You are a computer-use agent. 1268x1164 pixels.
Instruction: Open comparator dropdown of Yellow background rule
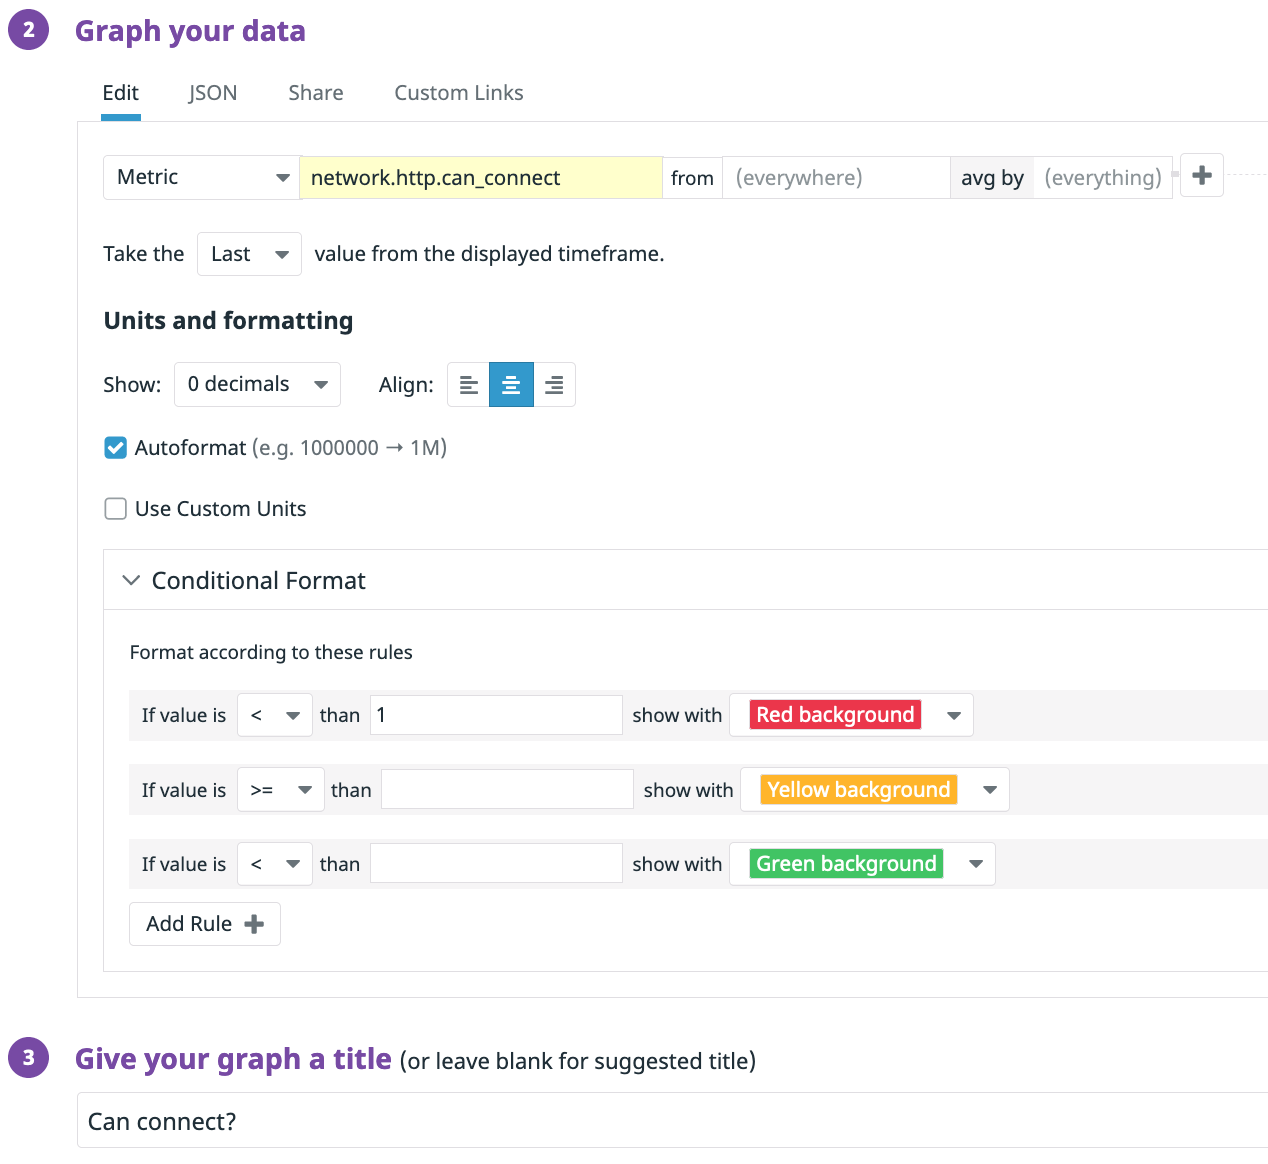point(281,790)
